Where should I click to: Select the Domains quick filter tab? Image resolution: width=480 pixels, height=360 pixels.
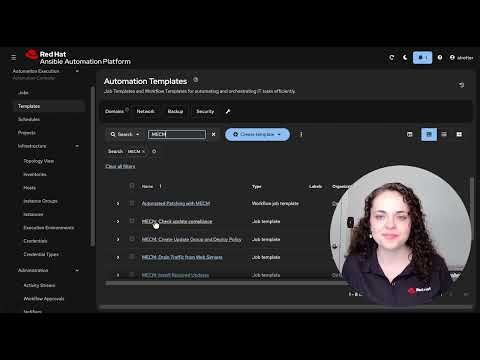point(114,111)
